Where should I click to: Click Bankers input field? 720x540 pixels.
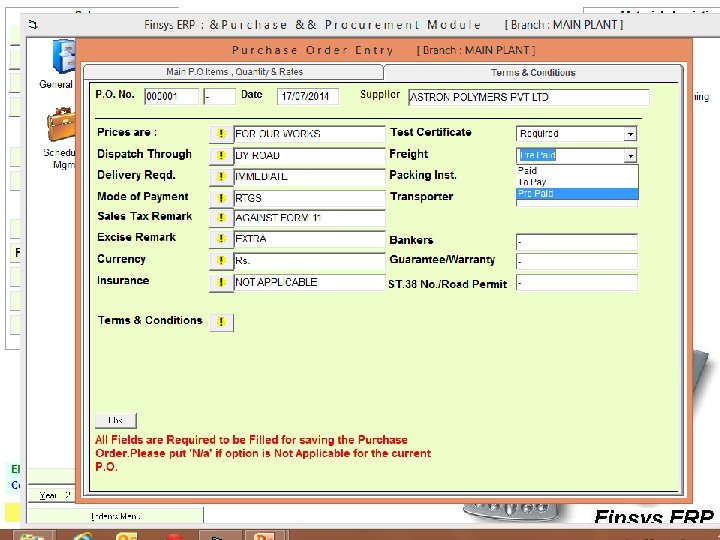577,242
